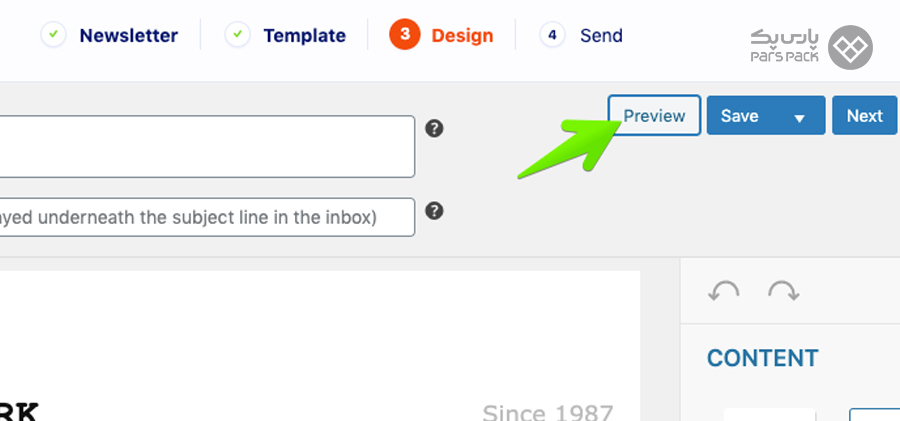Click the Newsletter step green checkmark
The width and height of the screenshot is (900, 421).
pyautogui.click(x=53, y=35)
